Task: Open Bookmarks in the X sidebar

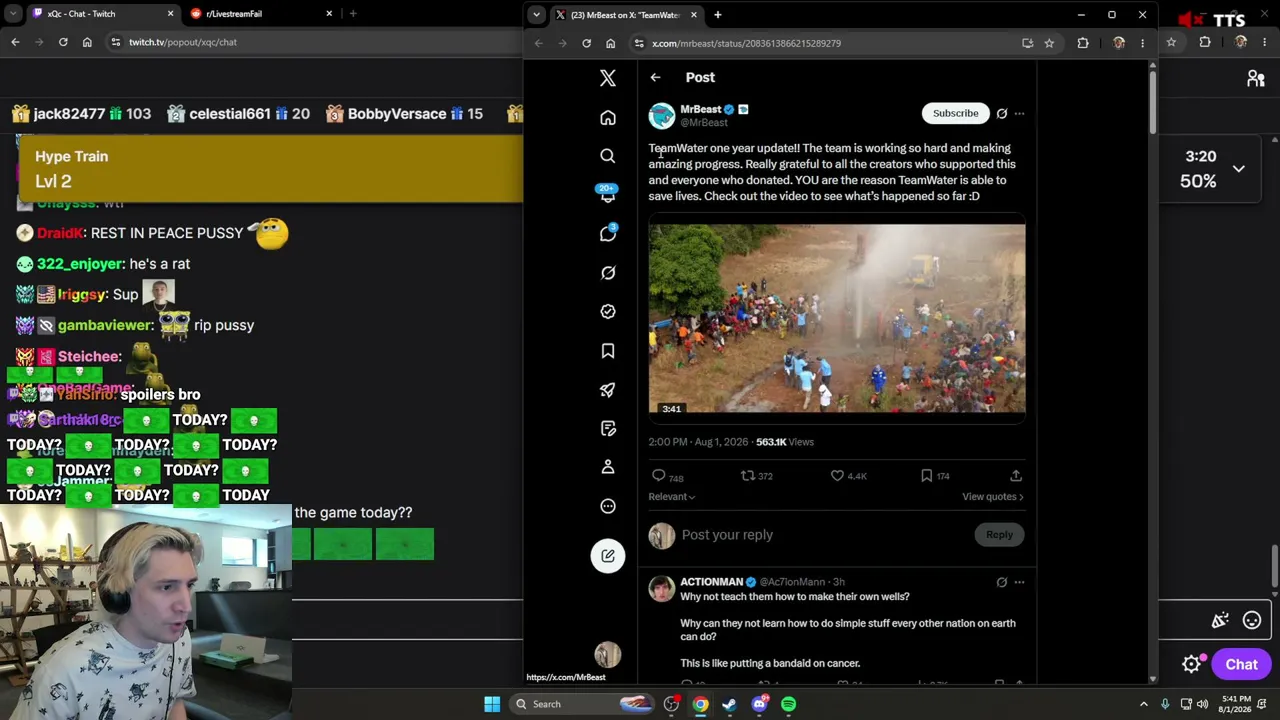Action: point(608,351)
